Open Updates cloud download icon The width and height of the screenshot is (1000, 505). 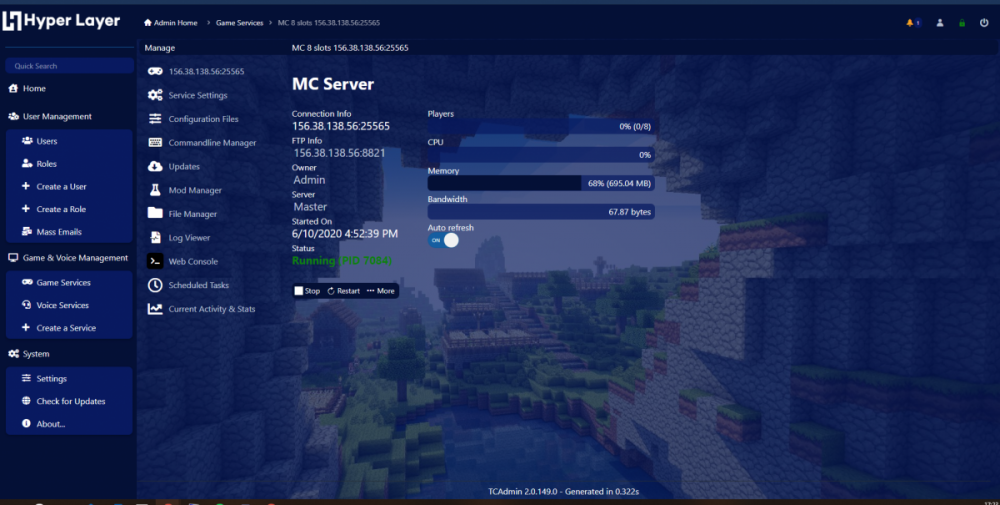pos(155,166)
